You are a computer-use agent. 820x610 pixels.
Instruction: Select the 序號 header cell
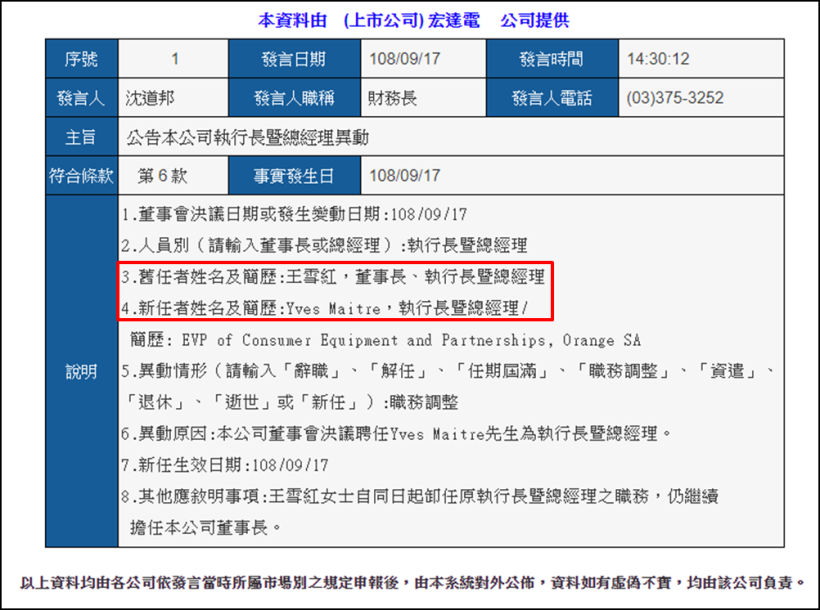[82, 59]
